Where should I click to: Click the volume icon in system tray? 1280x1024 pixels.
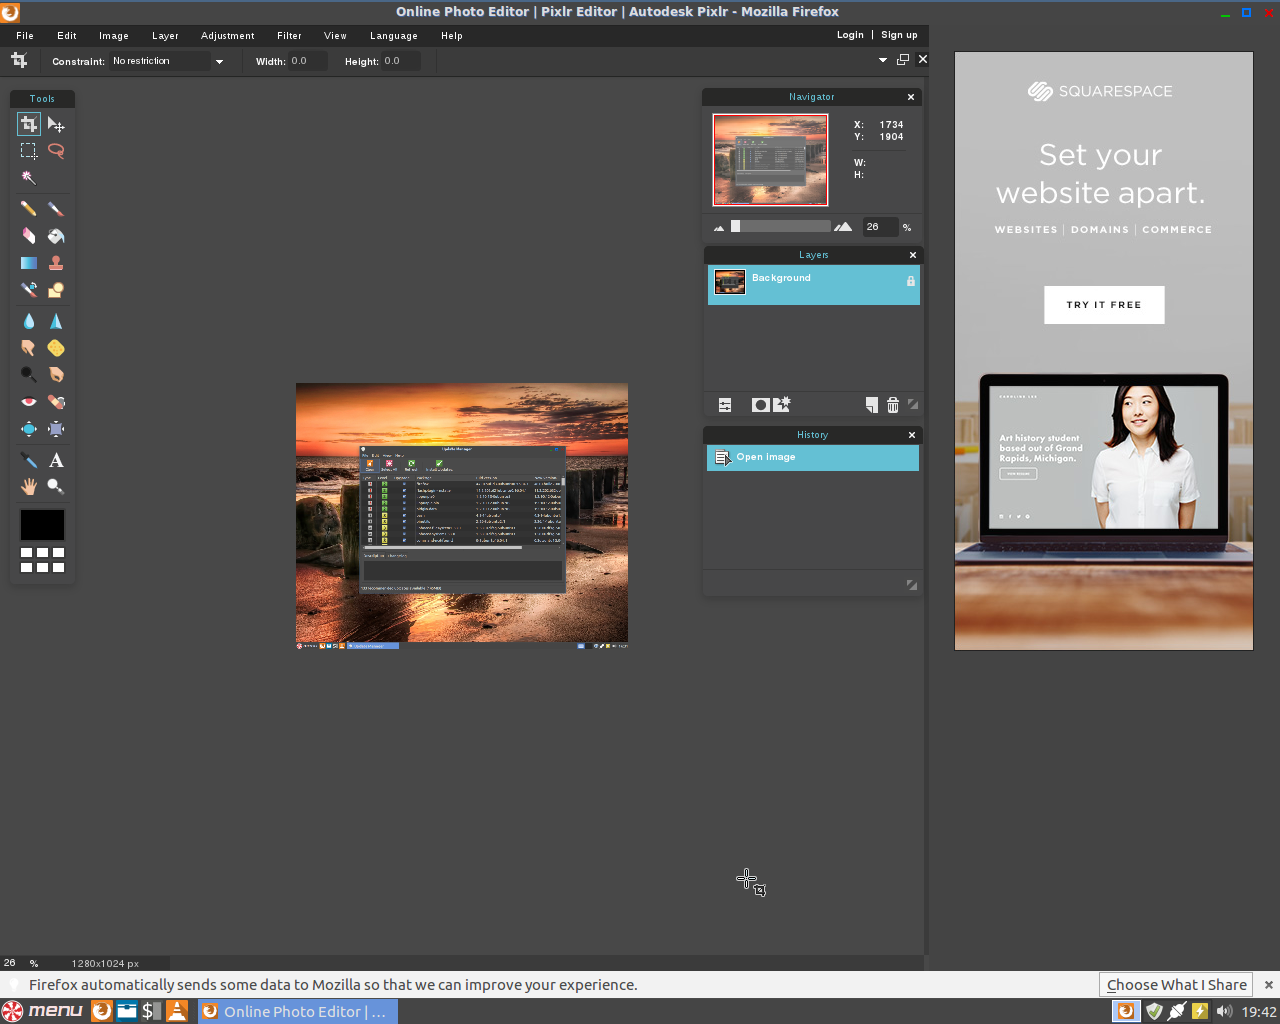click(1224, 1011)
